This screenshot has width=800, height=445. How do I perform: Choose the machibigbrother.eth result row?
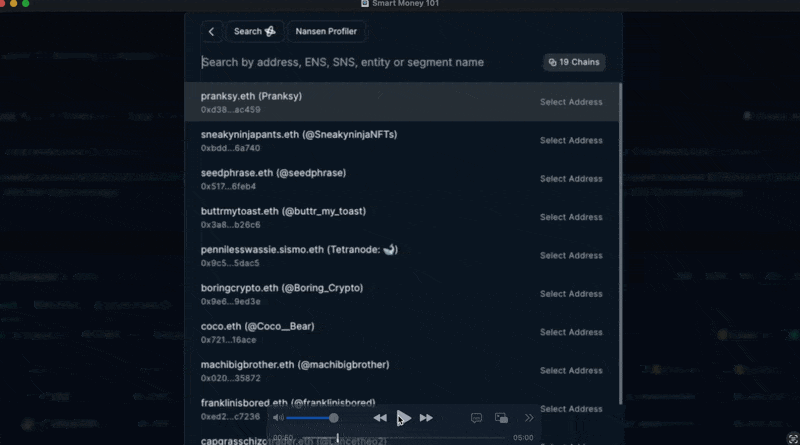[402, 370]
